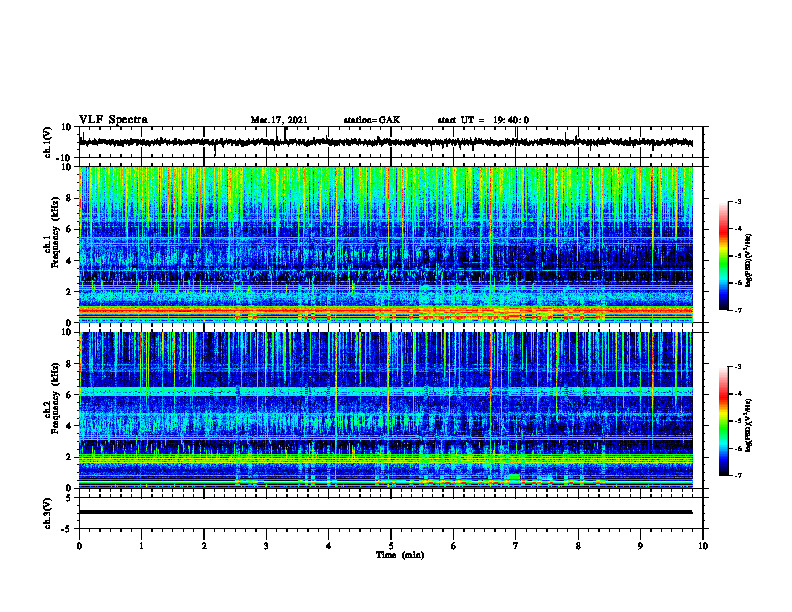This screenshot has height=612, width=792.
Task: Click the "ch.1(V)" waveform axis label
Action: (48, 142)
